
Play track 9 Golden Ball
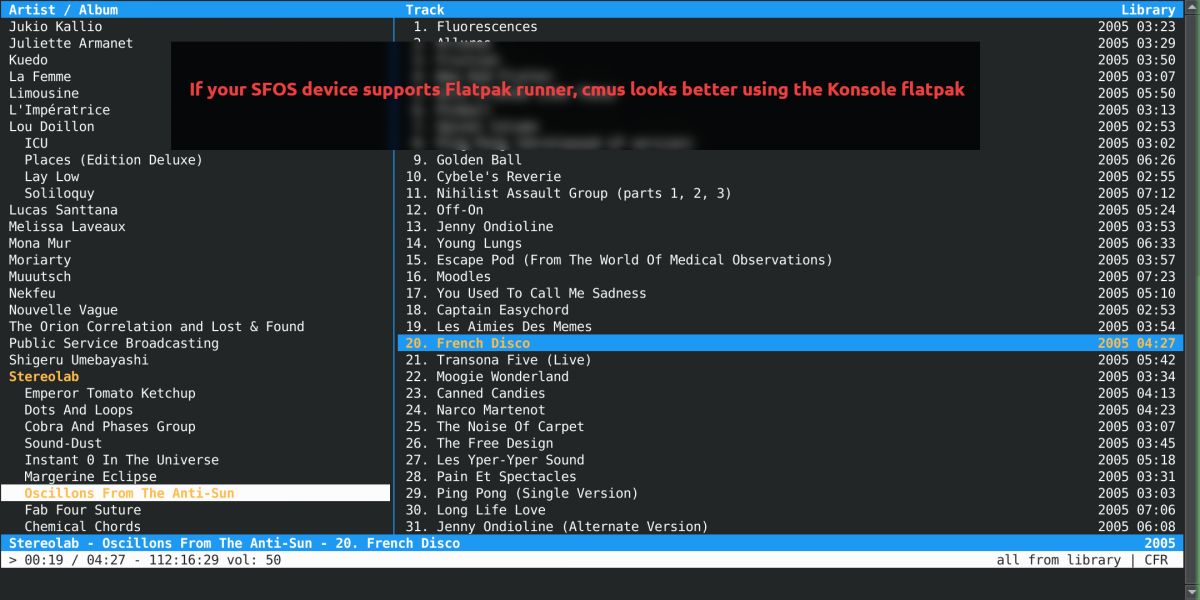(x=478, y=160)
